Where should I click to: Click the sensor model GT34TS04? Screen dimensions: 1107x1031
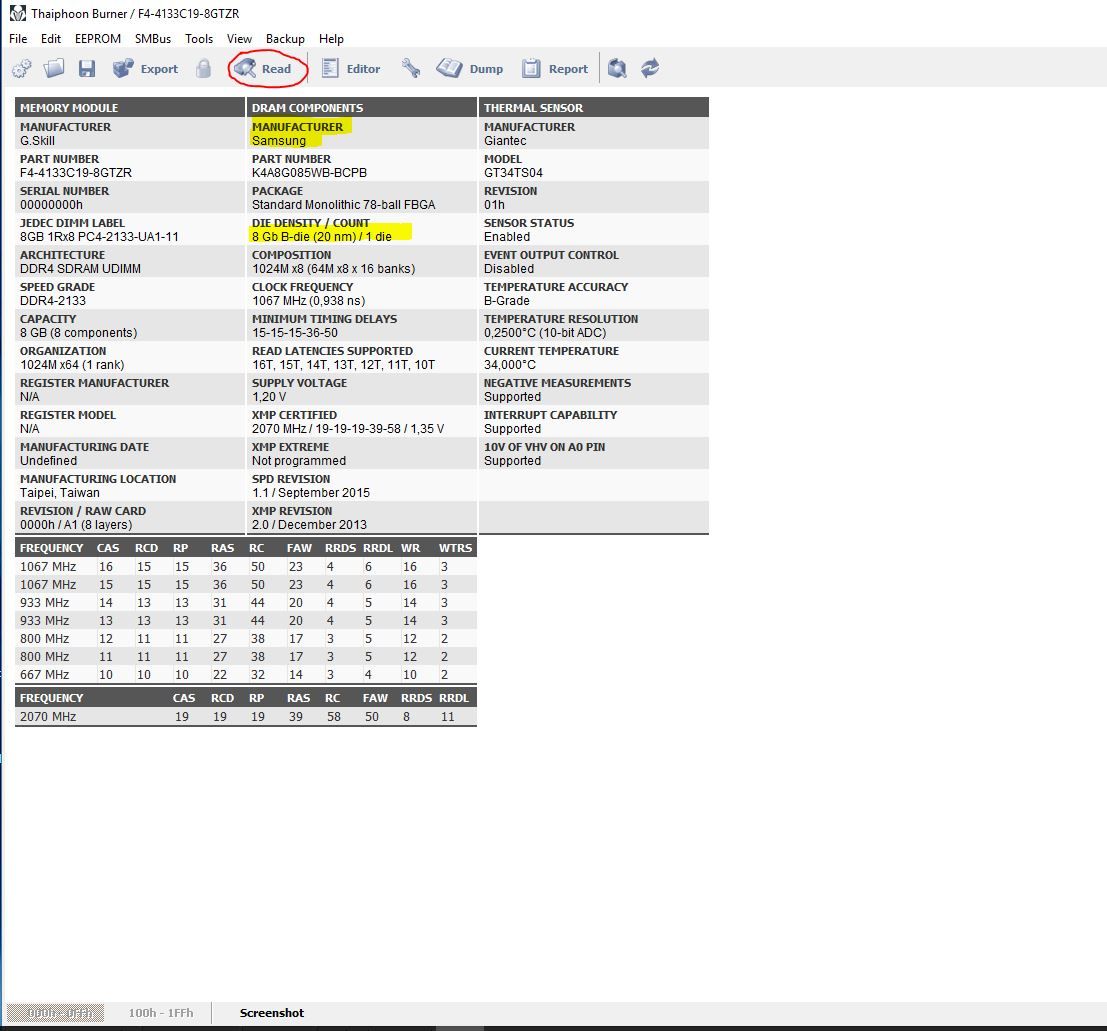tap(513, 172)
